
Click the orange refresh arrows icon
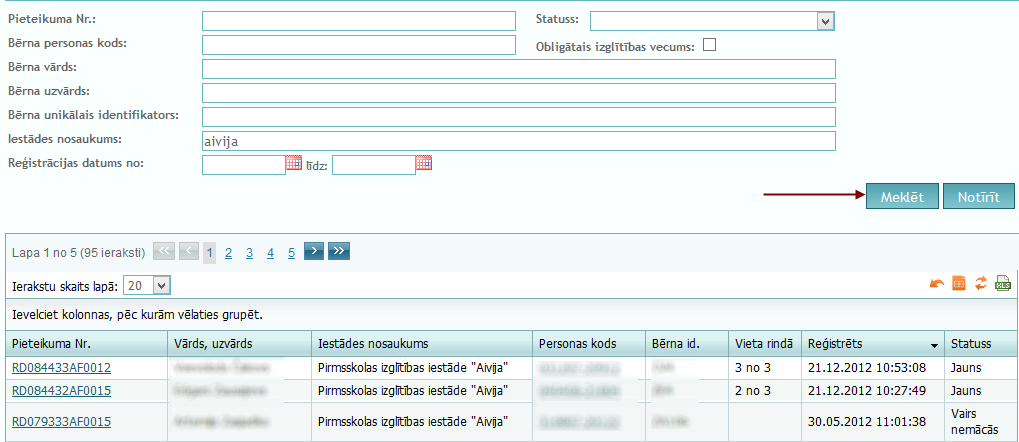pos(981,284)
